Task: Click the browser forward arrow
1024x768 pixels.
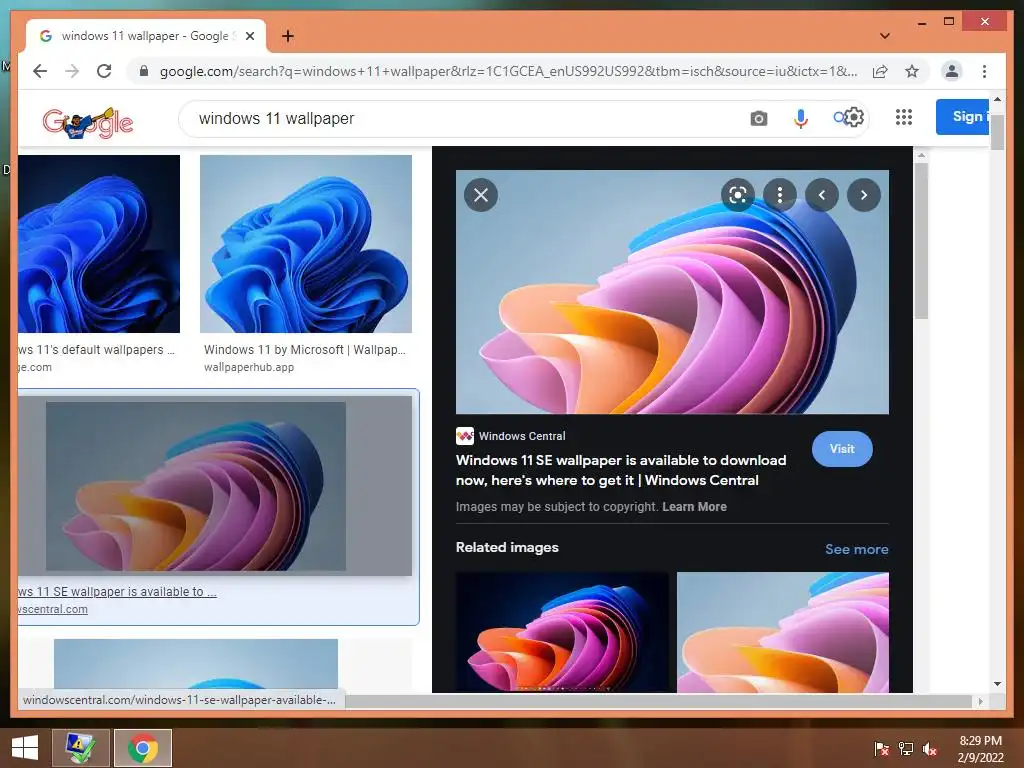Action: (x=72, y=71)
